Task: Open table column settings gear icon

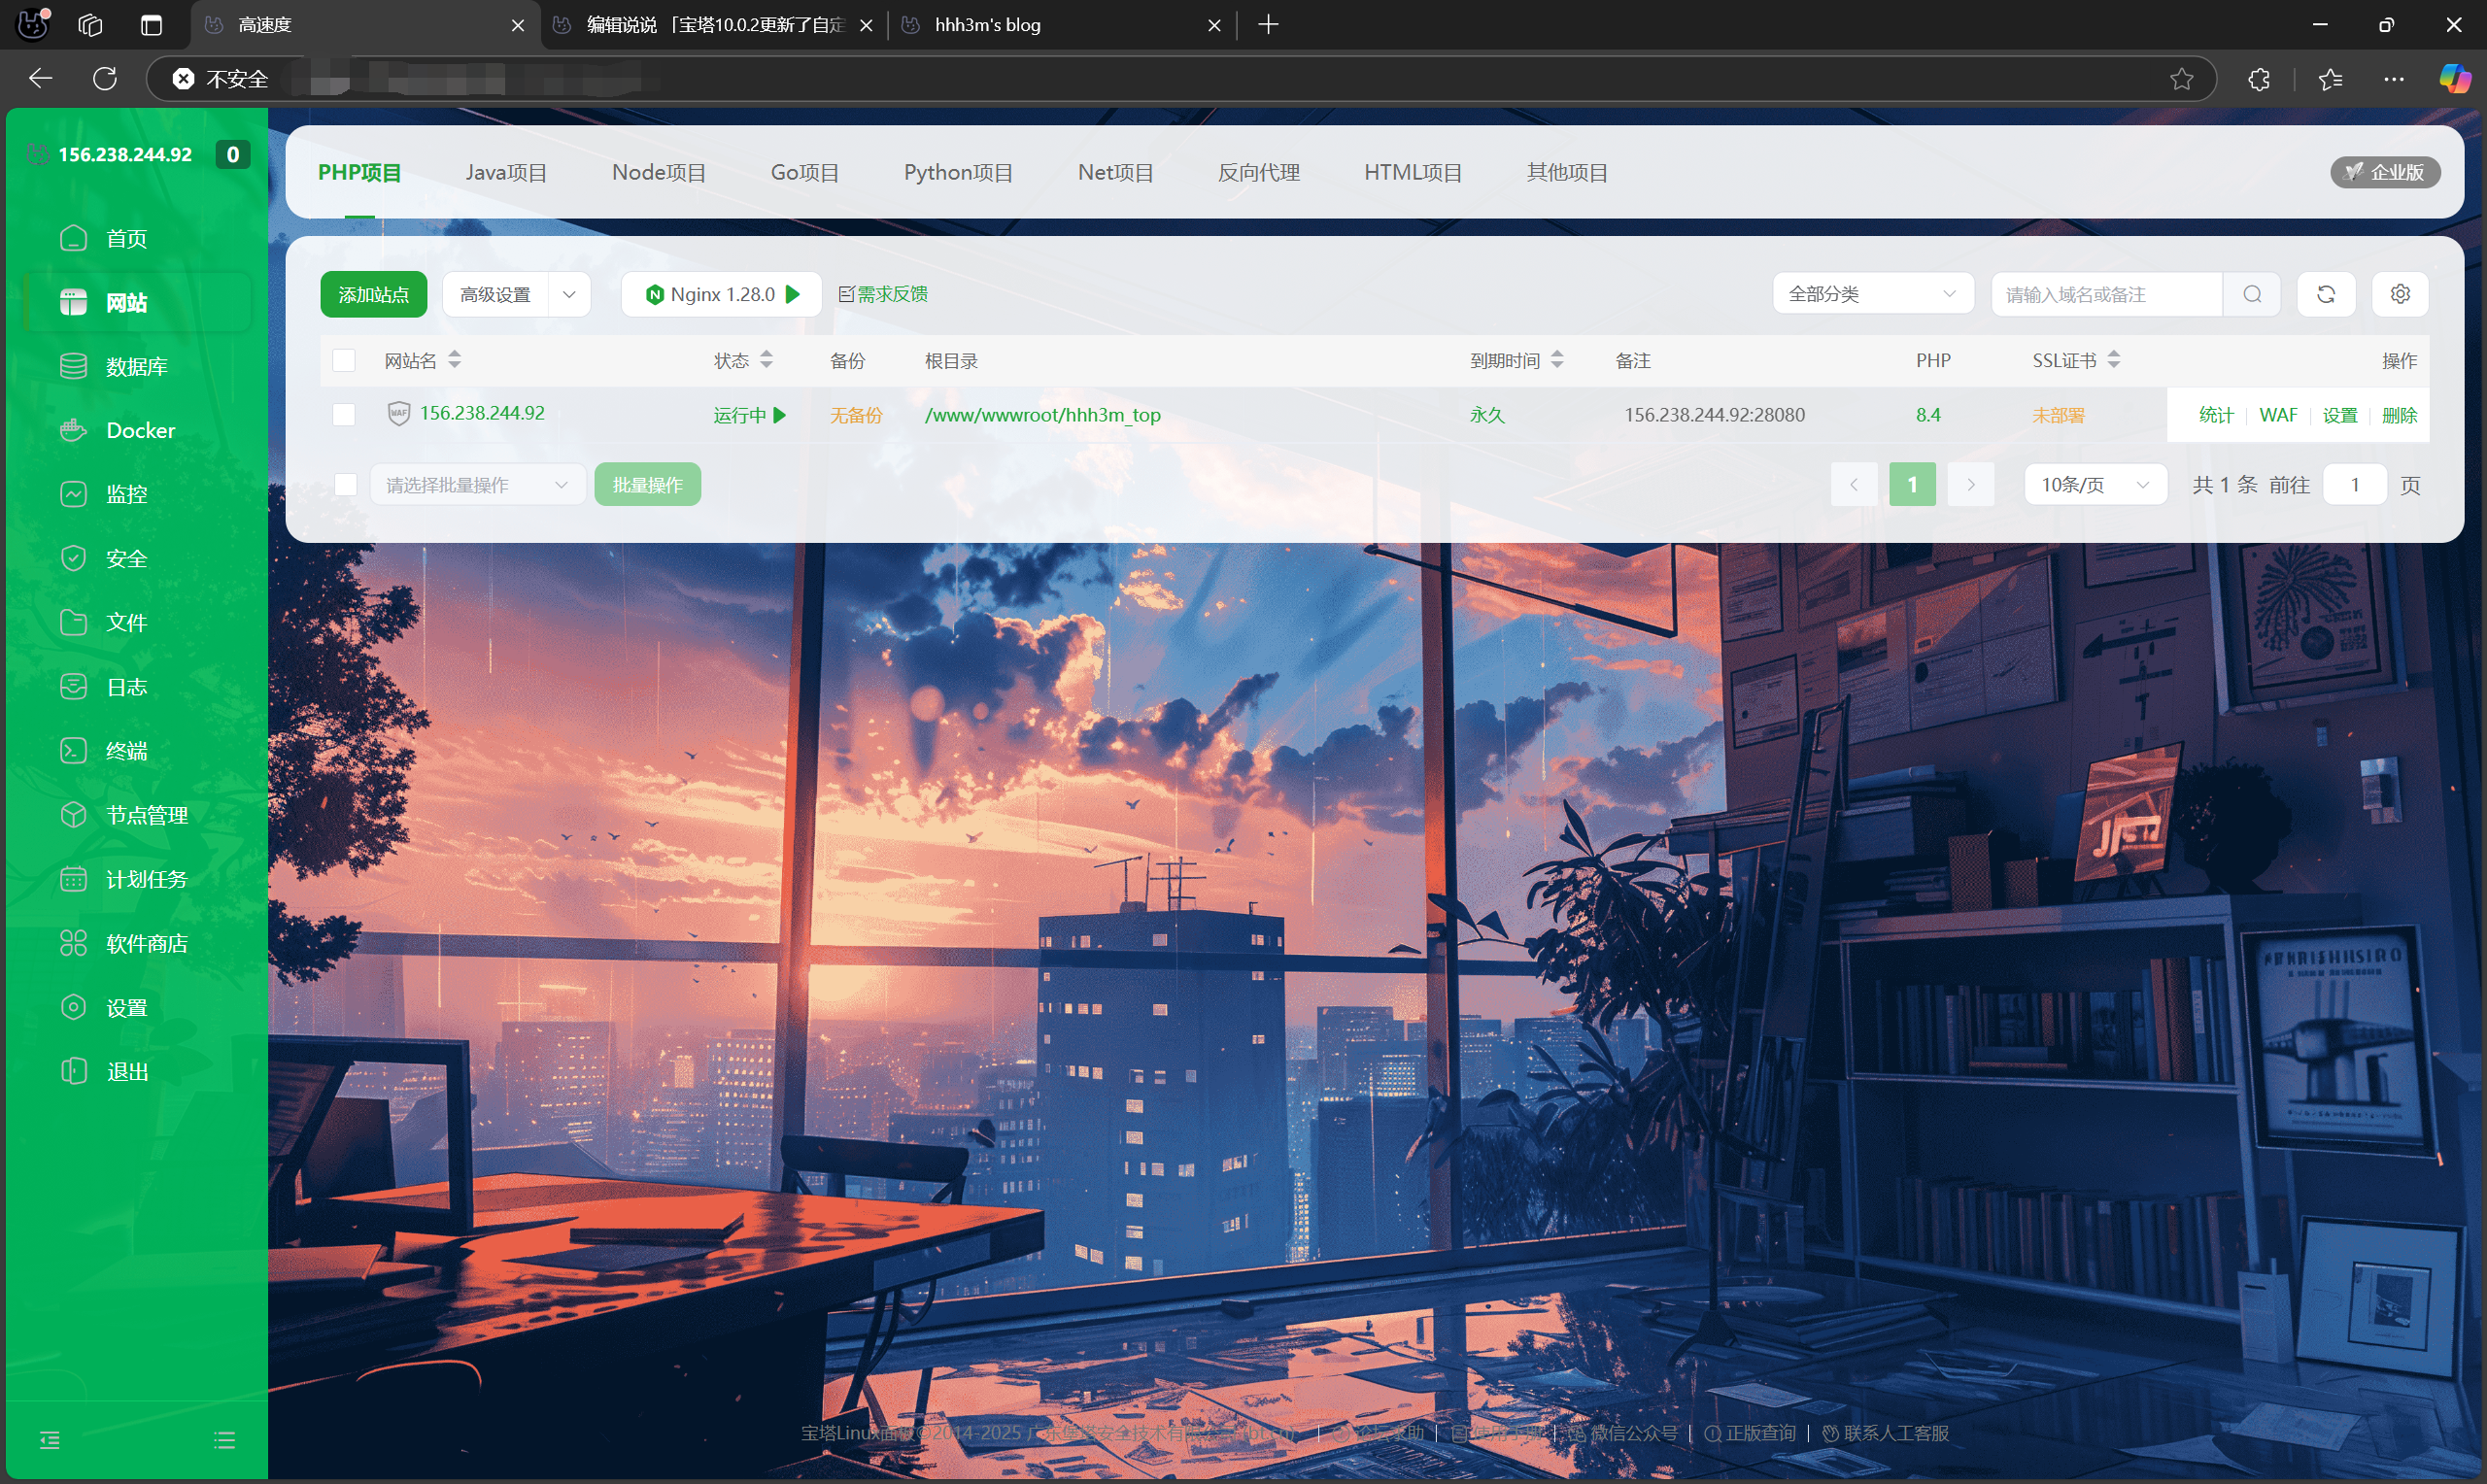Action: [2399, 294]
